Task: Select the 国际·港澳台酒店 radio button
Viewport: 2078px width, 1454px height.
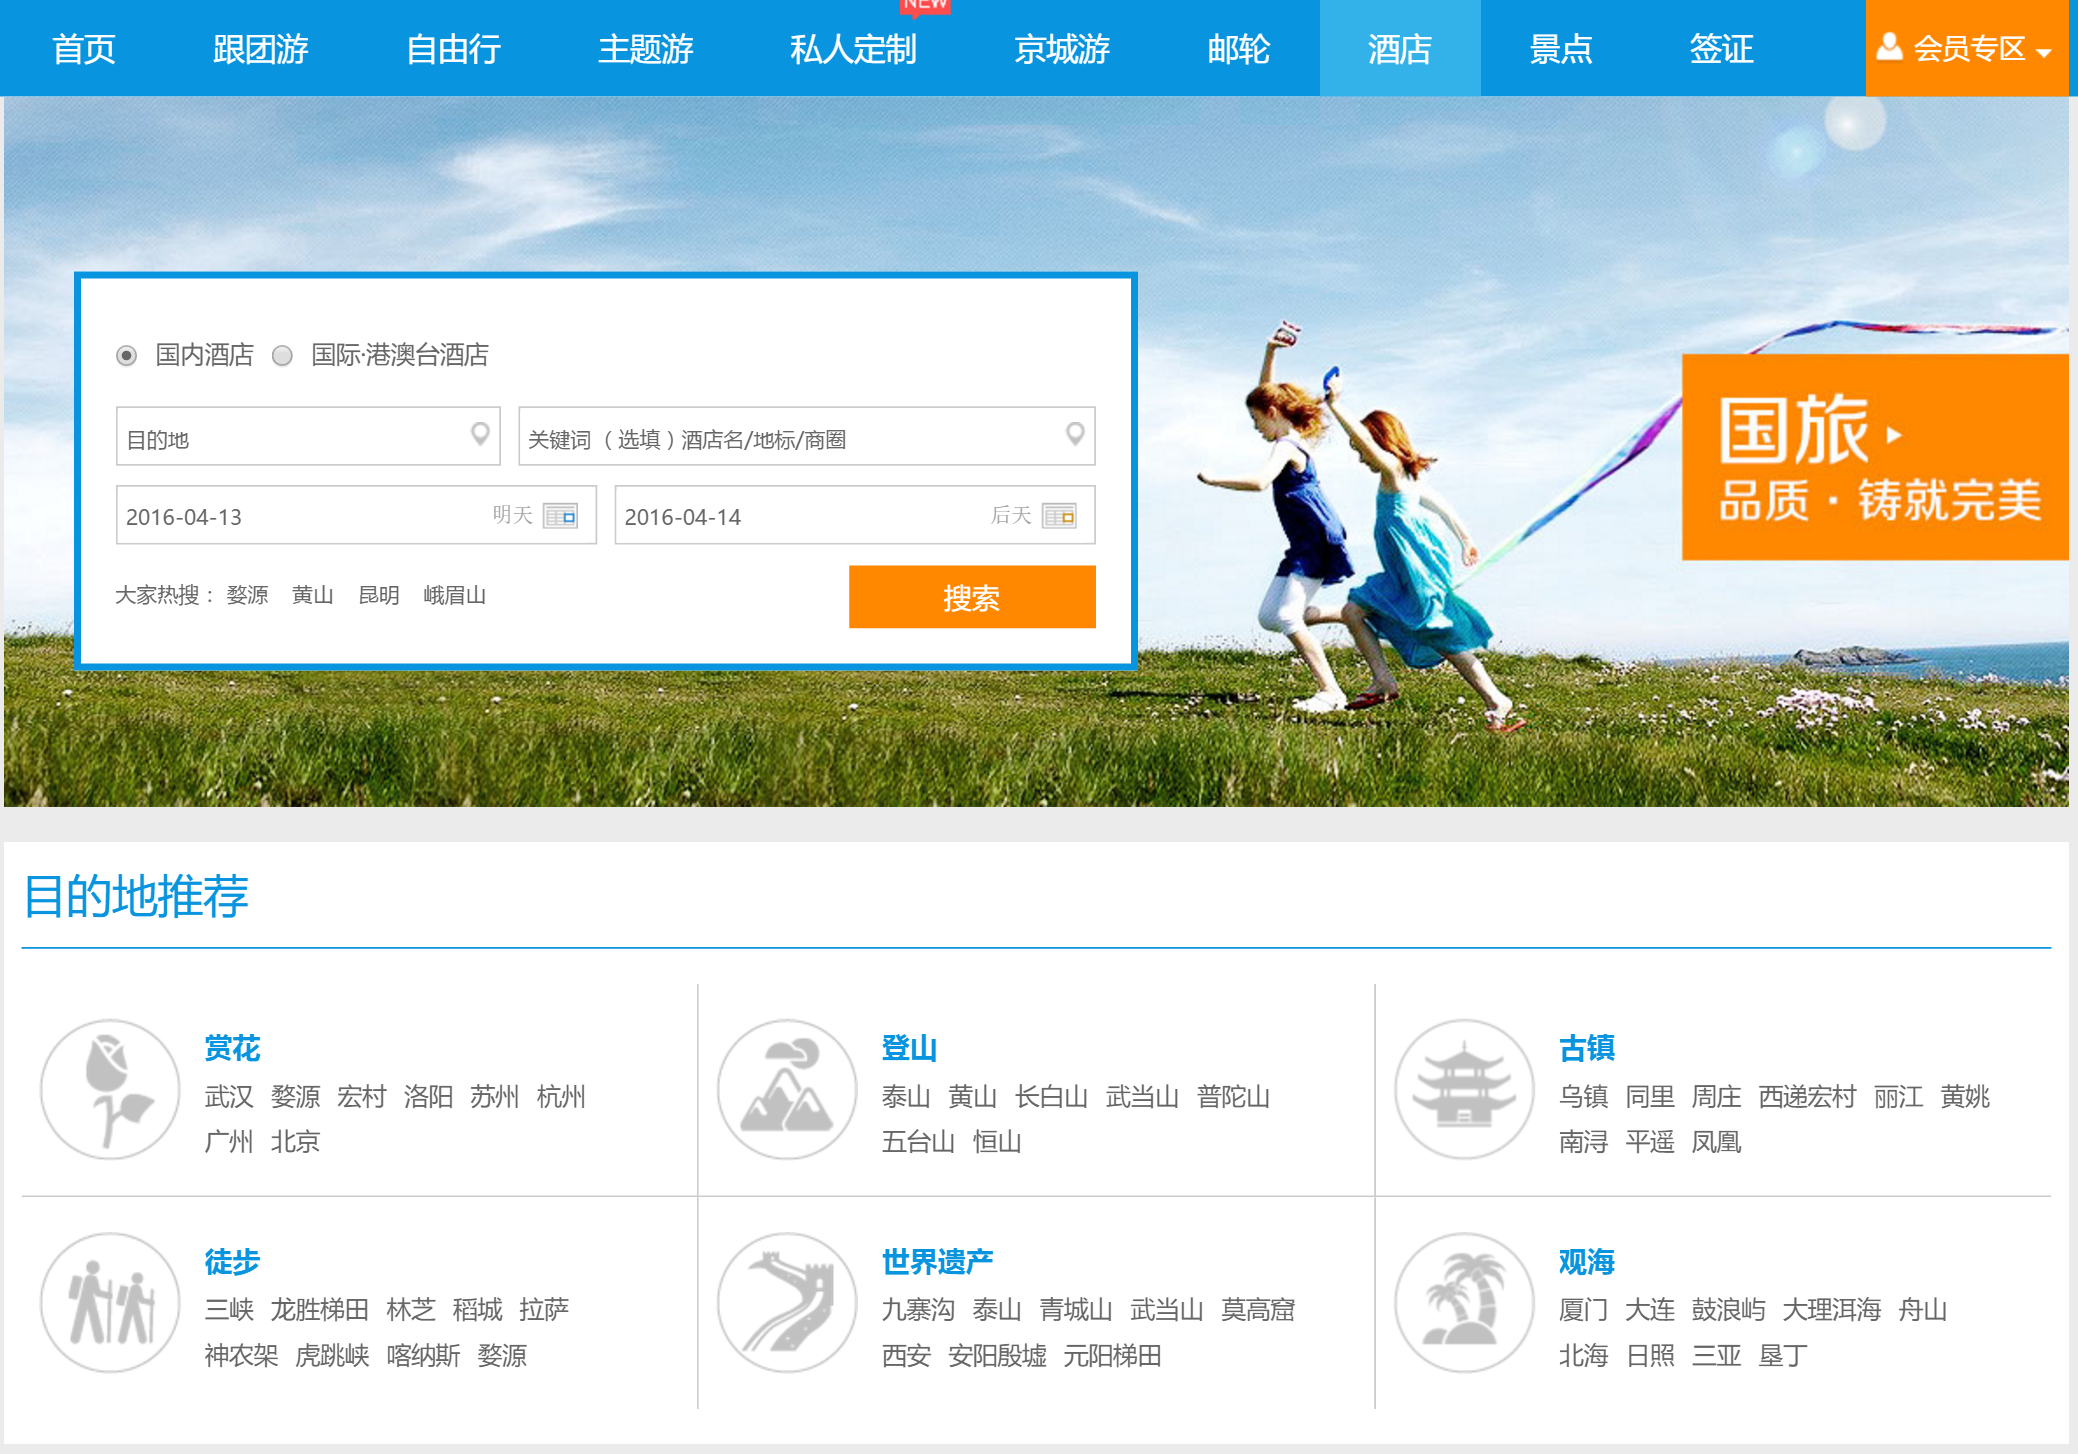Action: (x=283, y=356)
